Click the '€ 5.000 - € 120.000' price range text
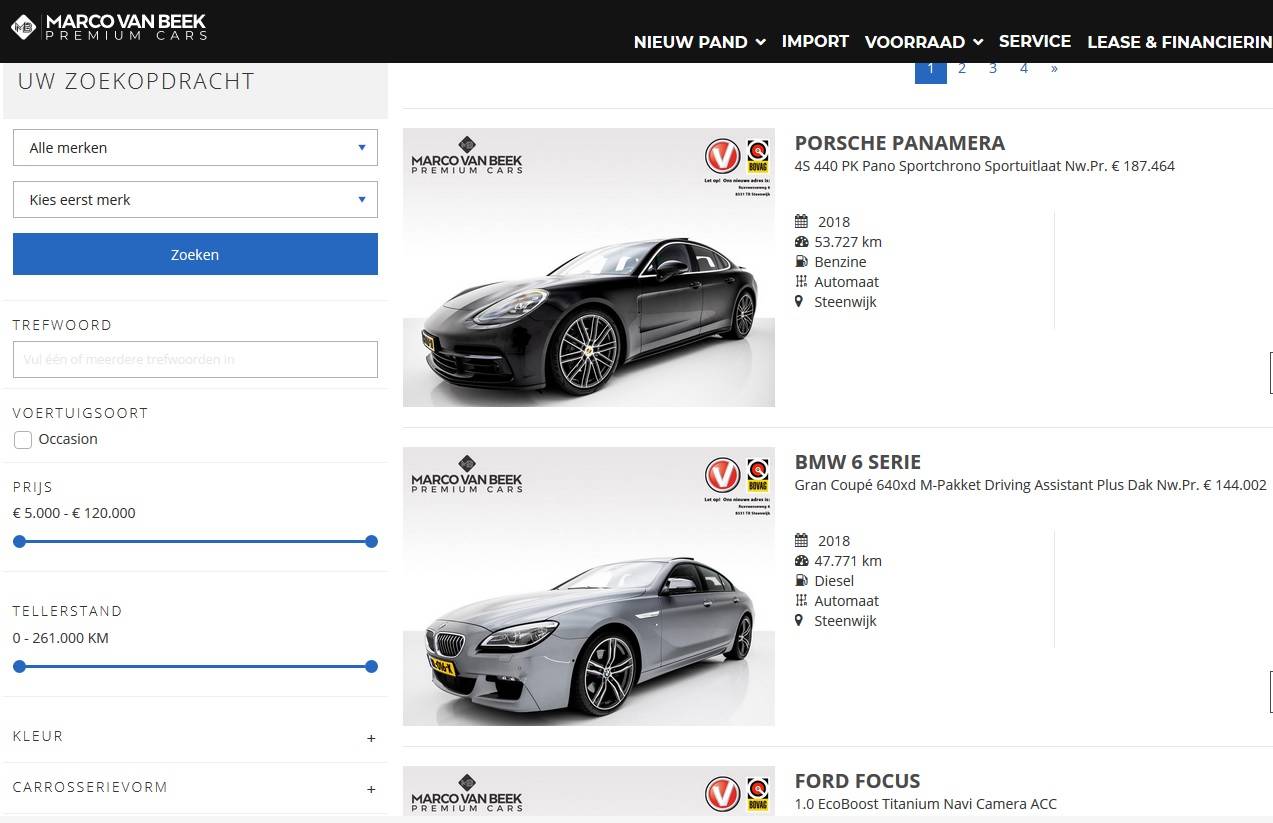Viewport: 1273px width, 823px height. [74, 513]
